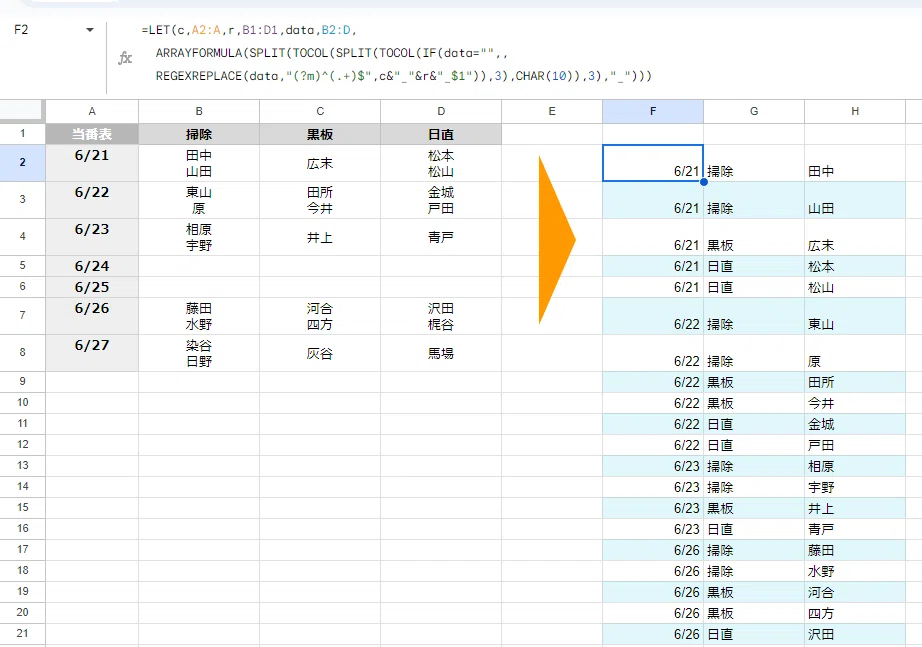Click cell containing 沢田 梶谷 in column D

click(441, 316)
